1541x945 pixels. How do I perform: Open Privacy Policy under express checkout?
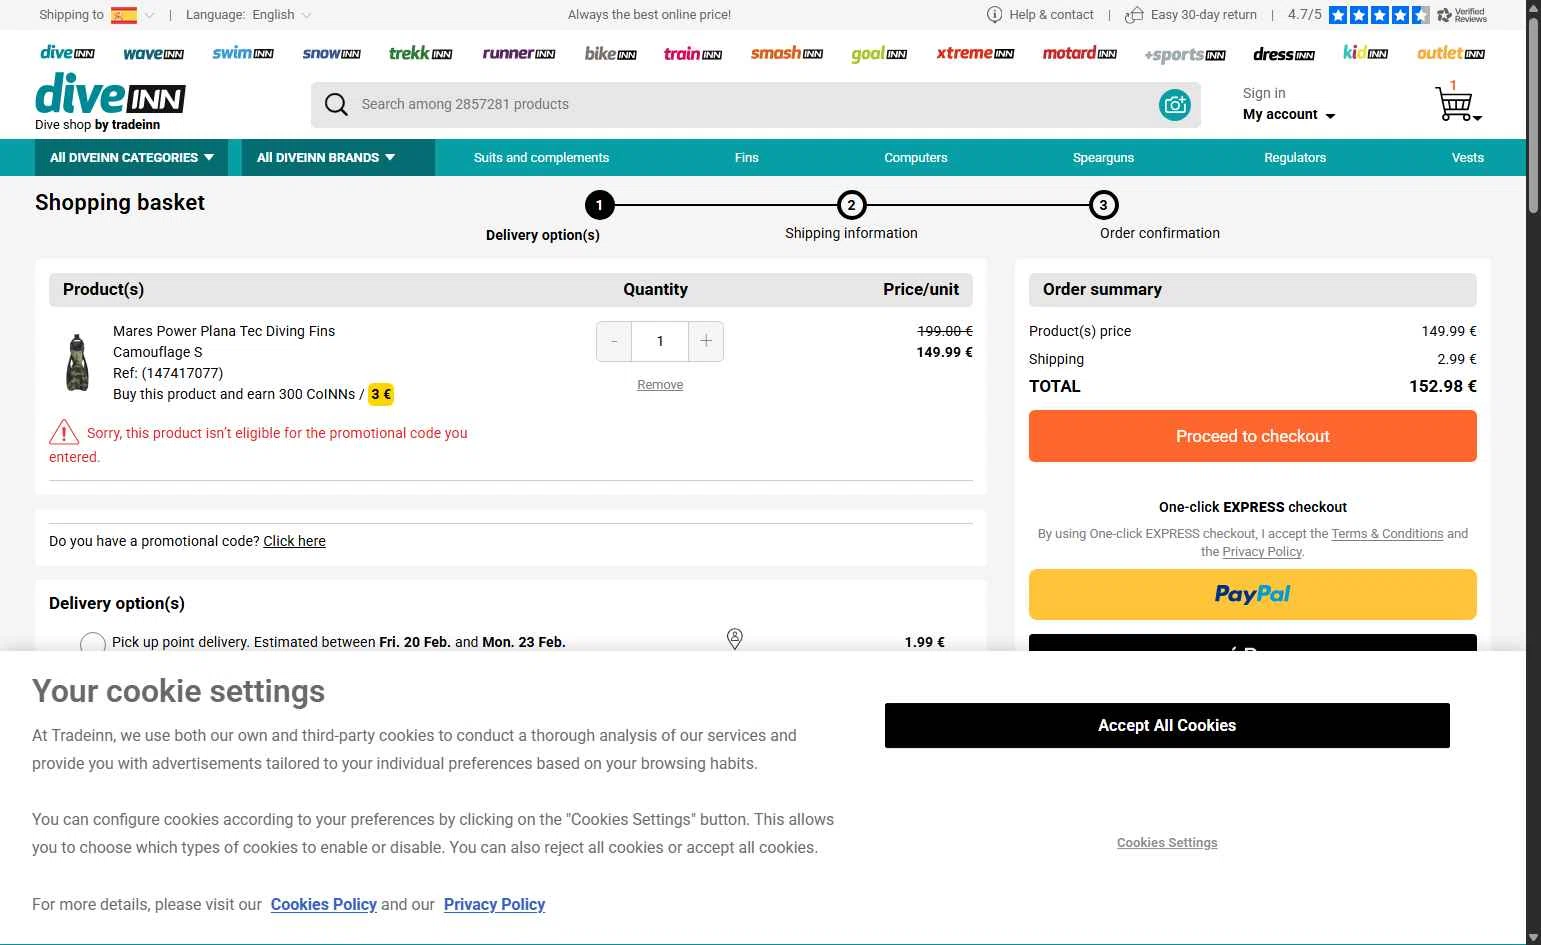tap(1262, 552)
